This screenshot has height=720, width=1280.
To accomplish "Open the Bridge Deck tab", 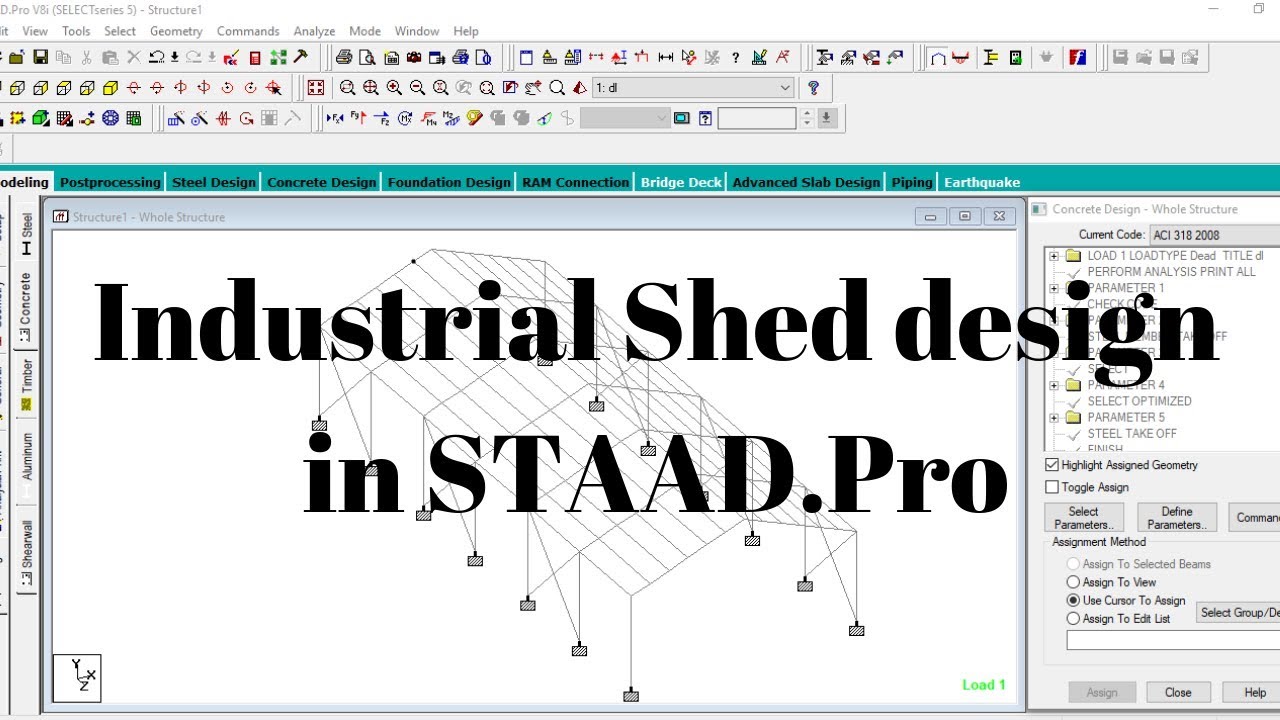I will [x=681, y=182].
